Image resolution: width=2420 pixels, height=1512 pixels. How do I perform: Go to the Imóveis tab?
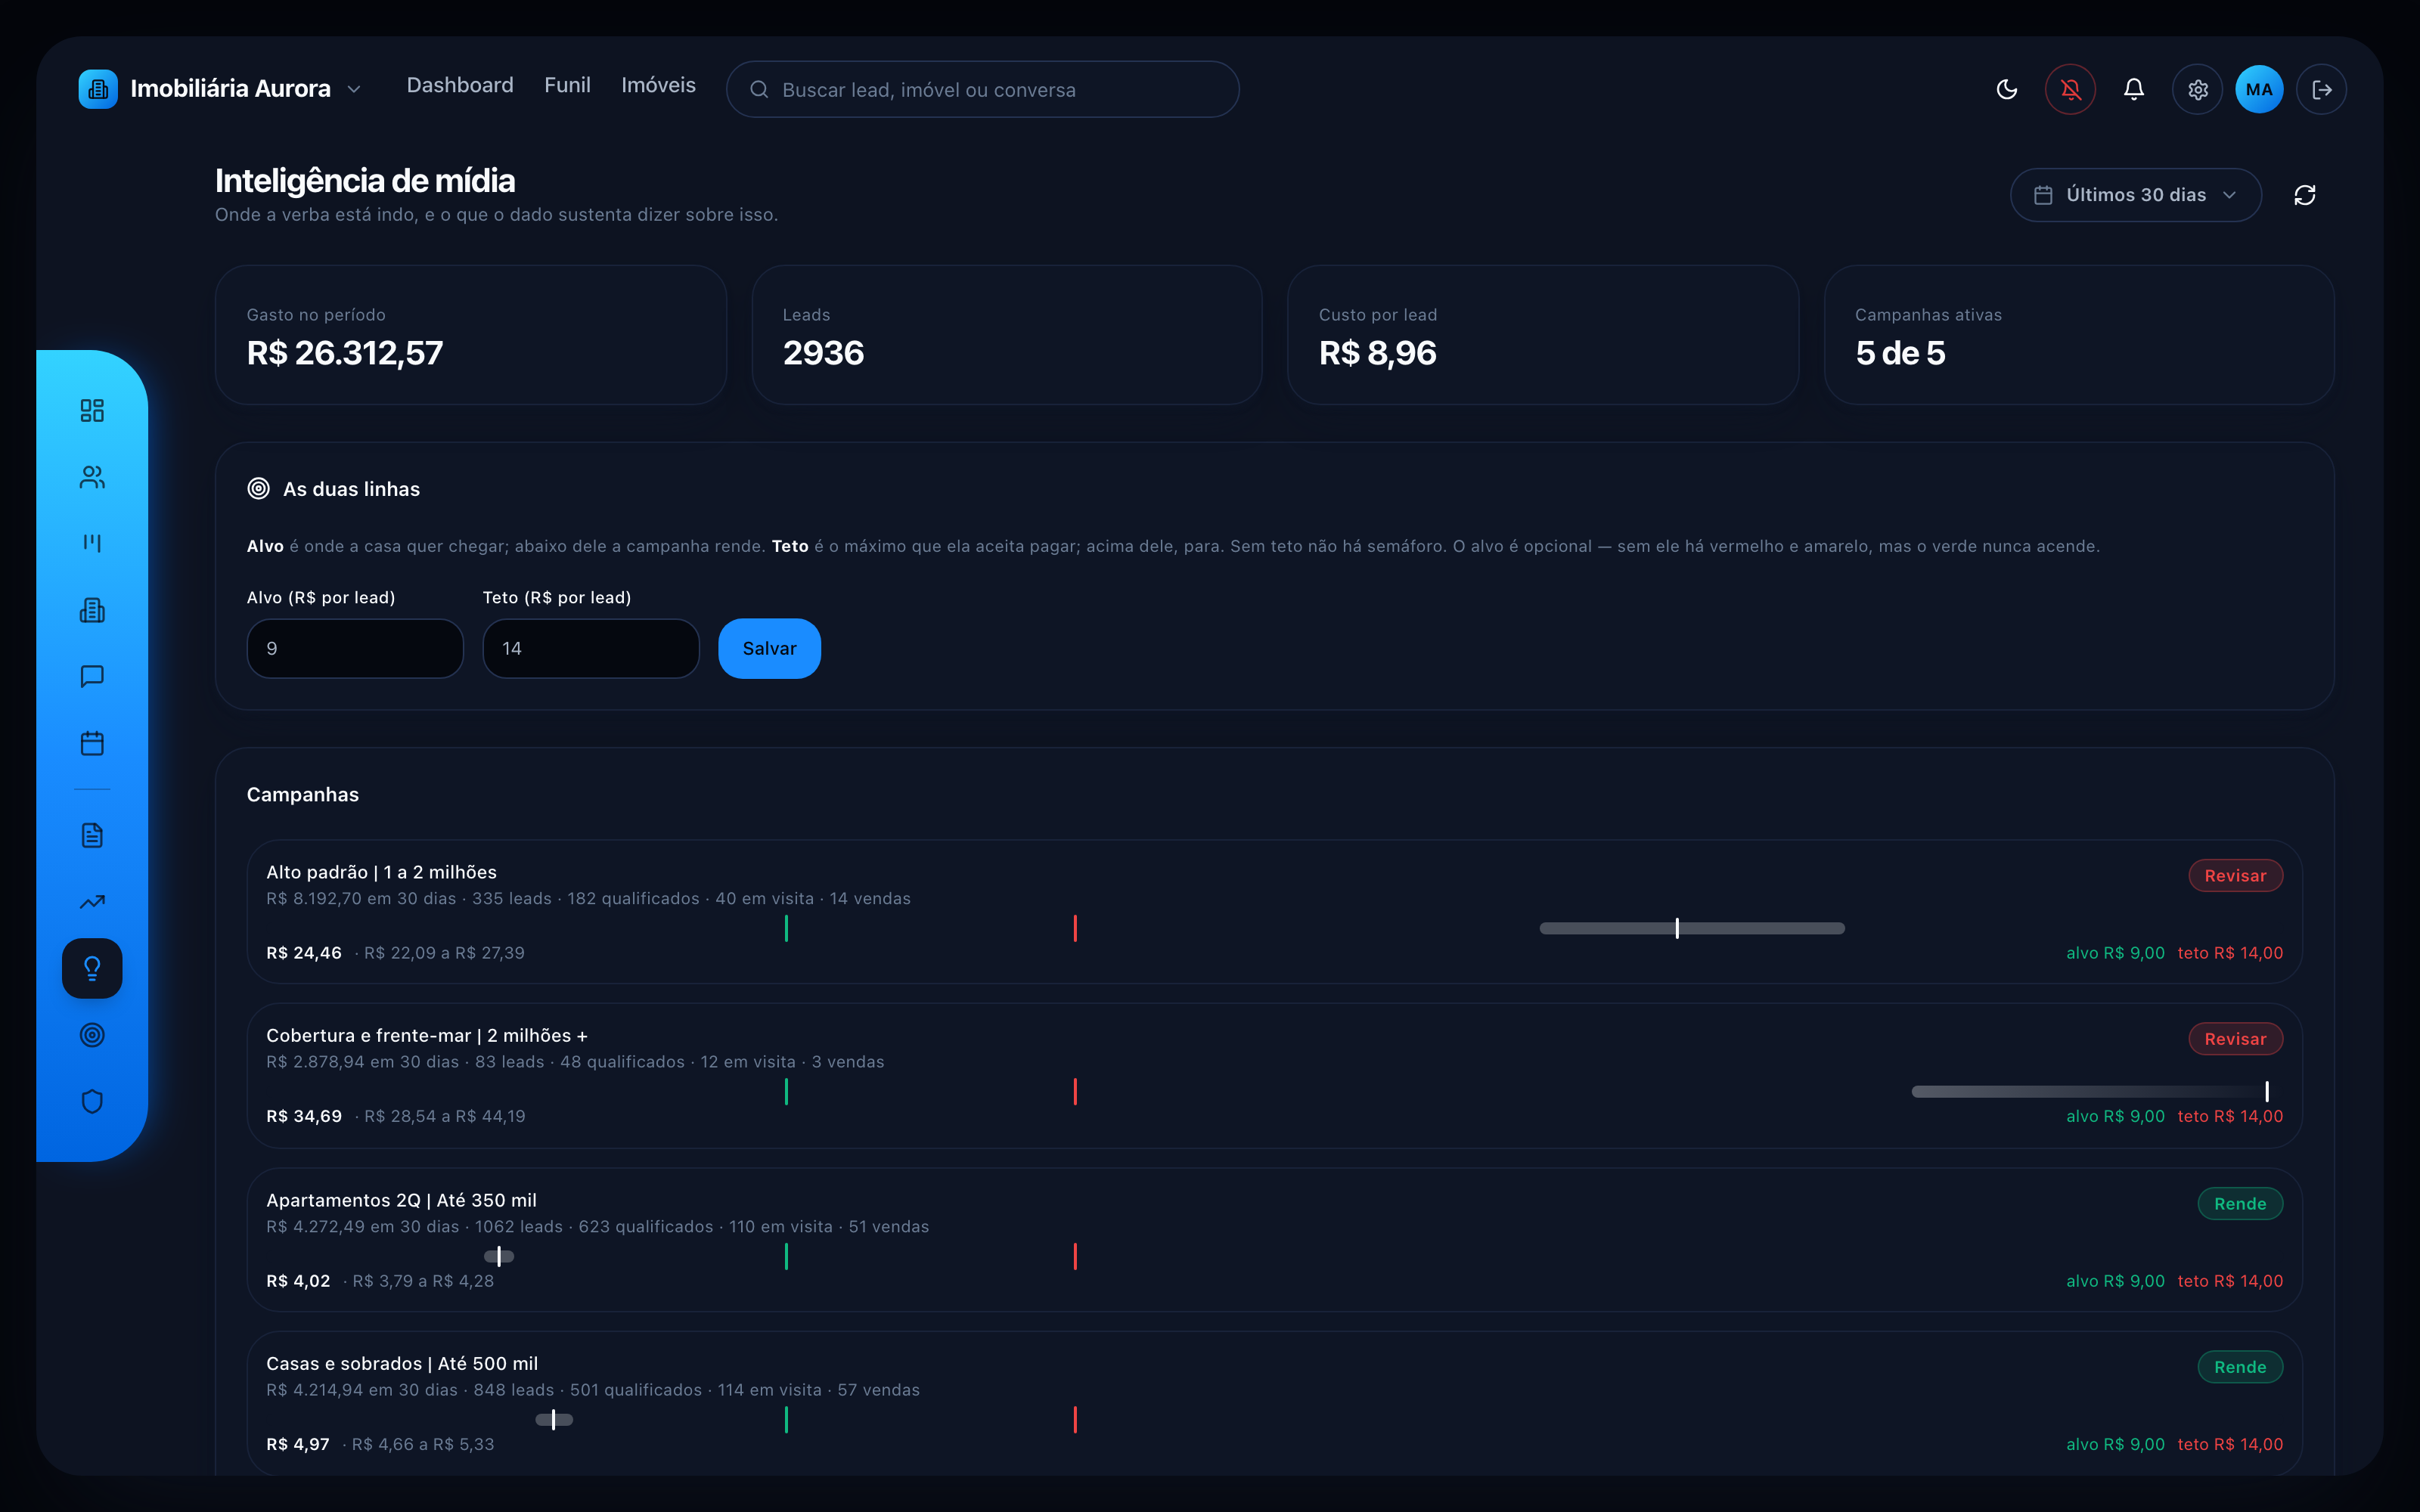click(x=658, y=85)
